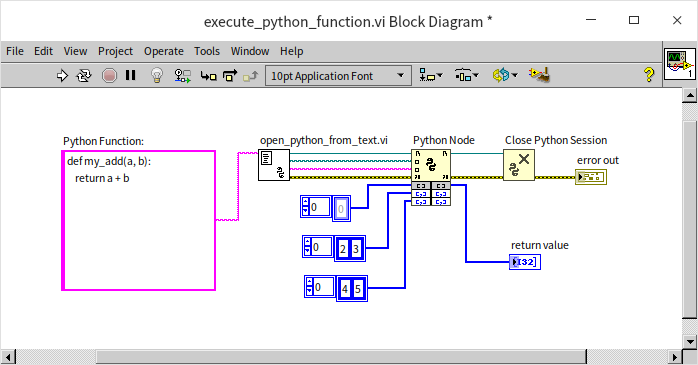Click the Abort Execution stop button
The width and height of the screenshot is (698, 365).
coord(109,76)
